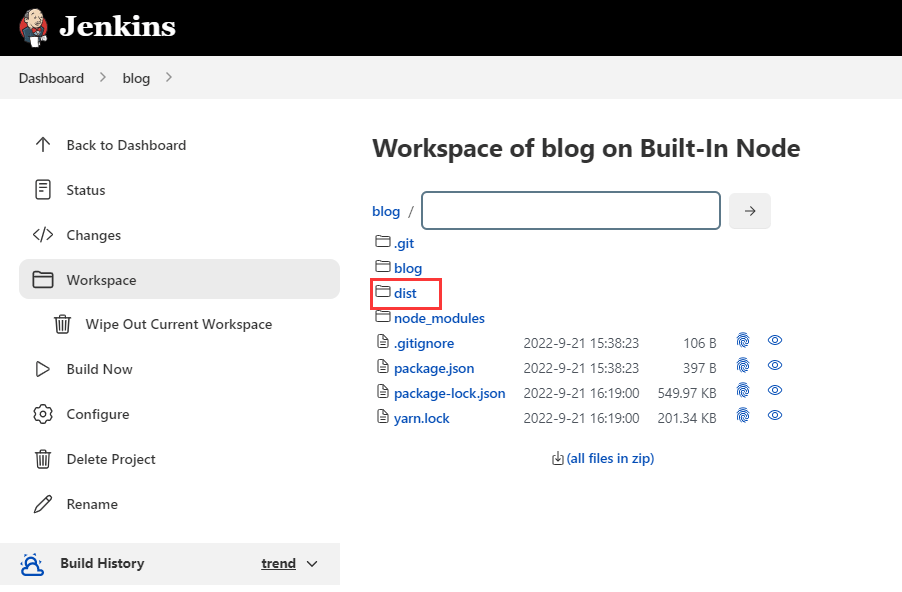Check fingerprint for yarn.lock

tap(743, 415)
